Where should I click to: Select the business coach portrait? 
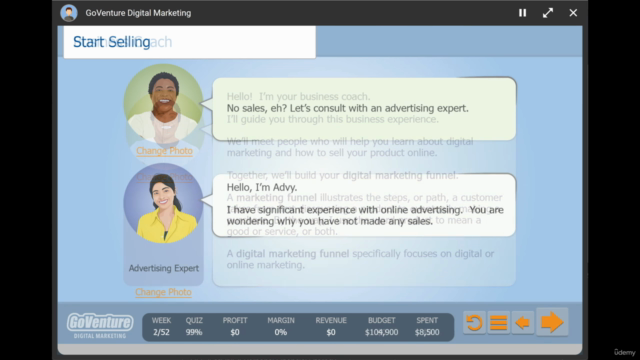tap(164, 103)
